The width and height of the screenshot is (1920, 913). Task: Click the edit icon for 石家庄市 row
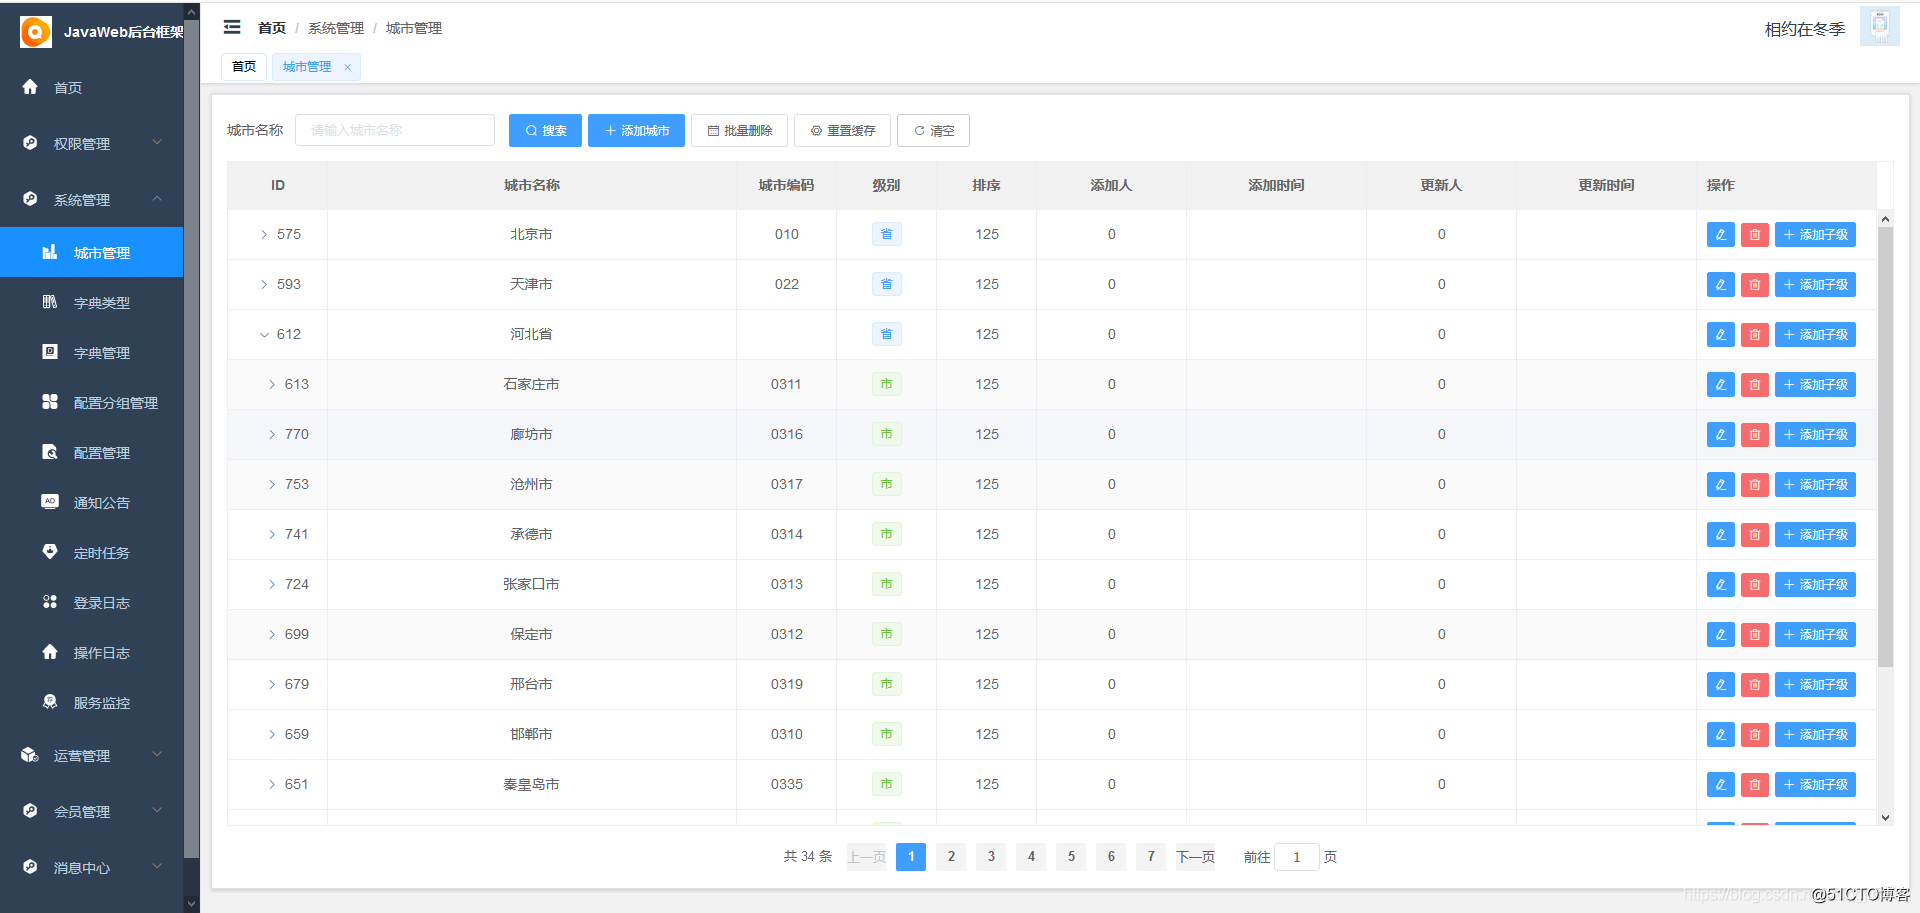click(x=1720, y=385)
